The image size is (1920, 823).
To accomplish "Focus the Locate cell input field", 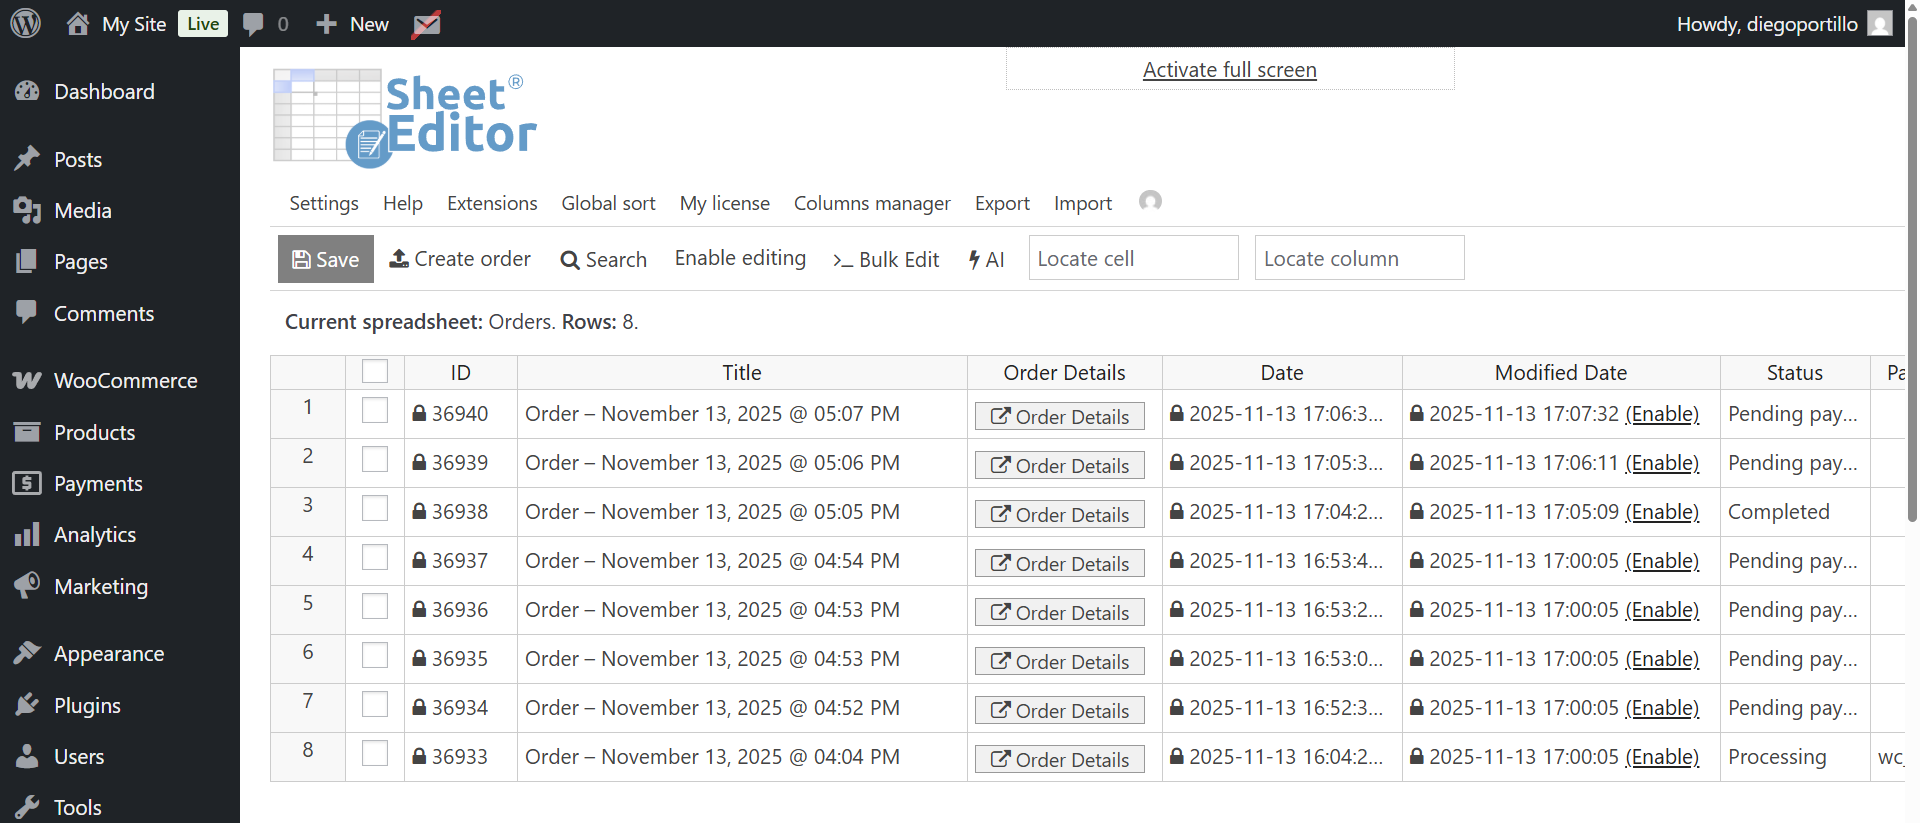I will 1133,258.
